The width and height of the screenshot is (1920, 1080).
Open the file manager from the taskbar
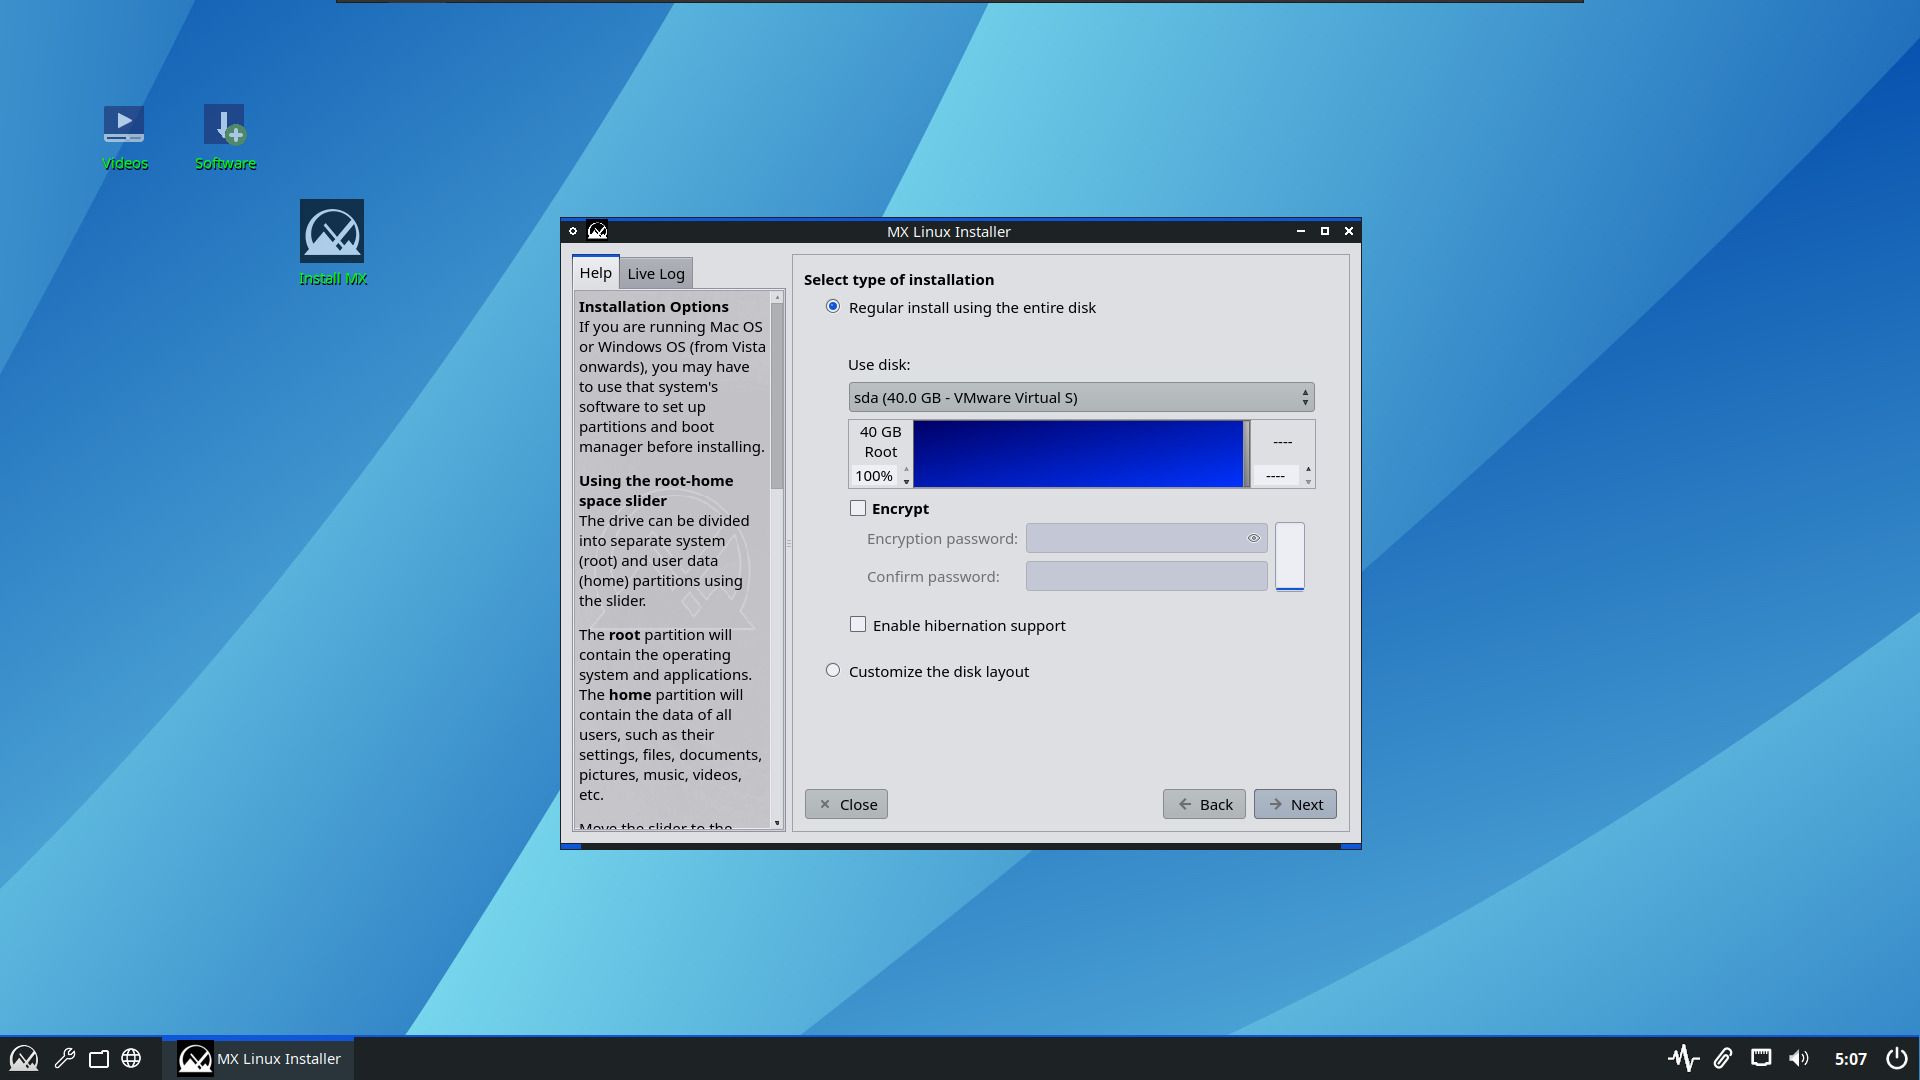pyautogui.click(x=99, y=1057)
